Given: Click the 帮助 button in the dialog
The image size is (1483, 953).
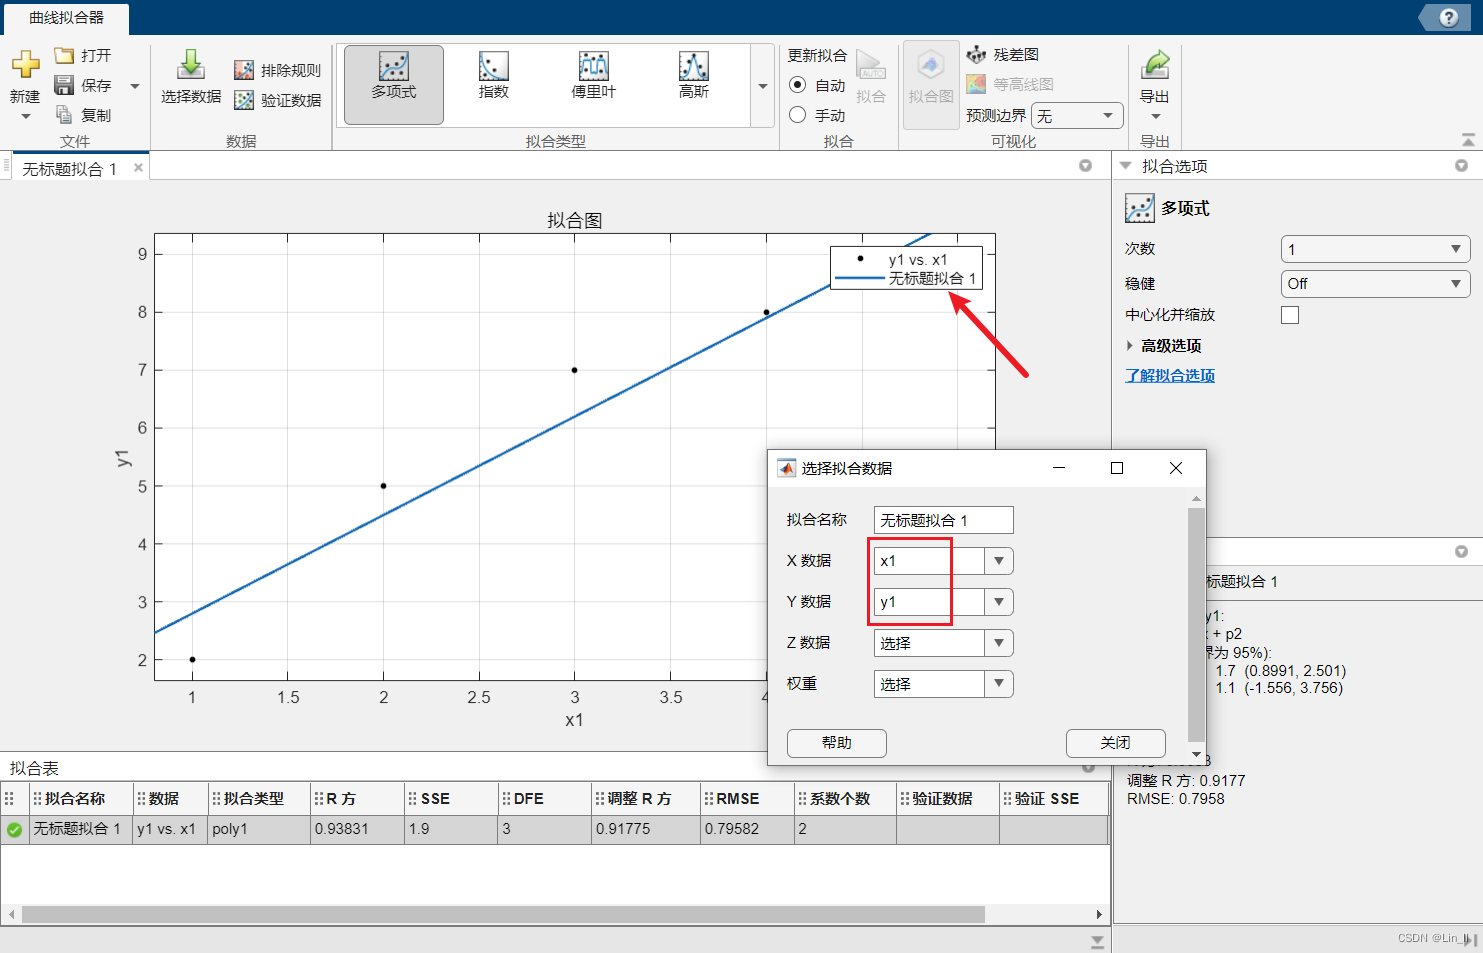Looking at the screenshot, I should pyautogui.click(x=836, y=743).
